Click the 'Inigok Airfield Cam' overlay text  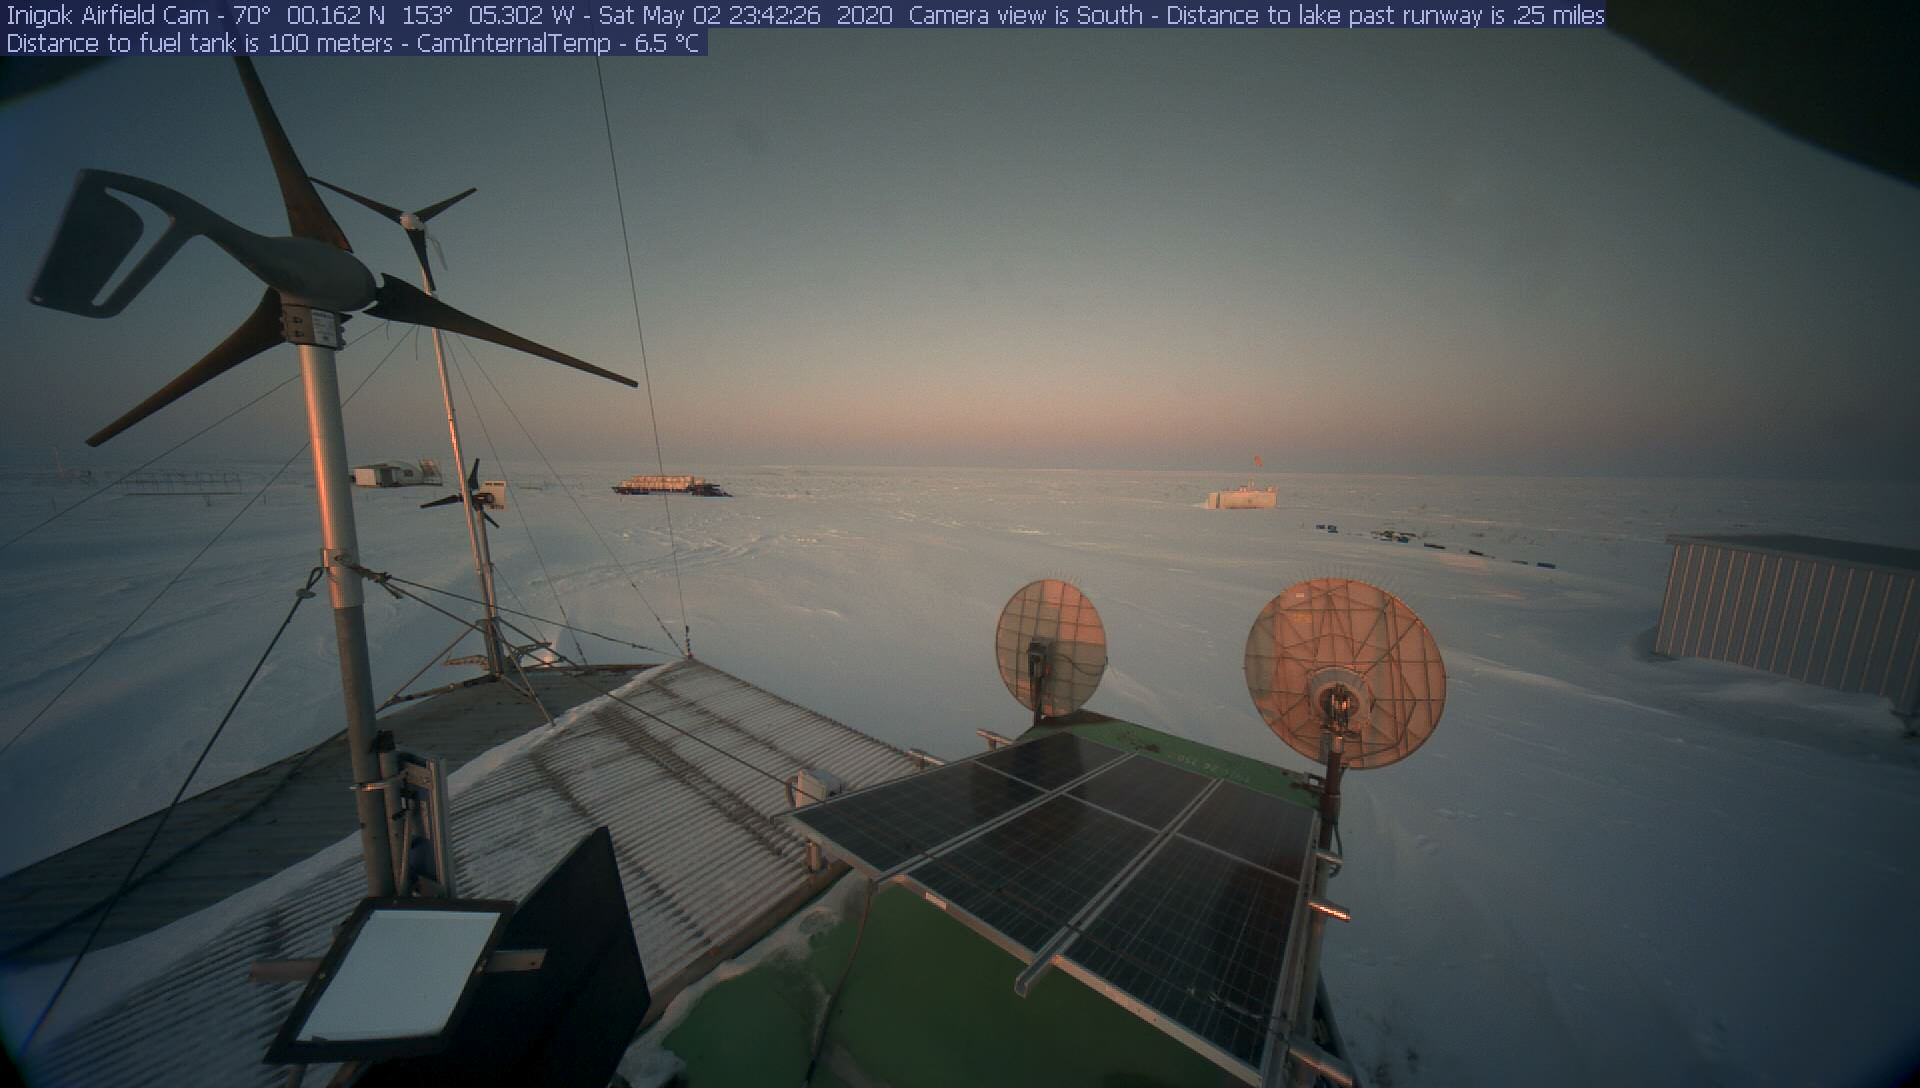point(108,15)
